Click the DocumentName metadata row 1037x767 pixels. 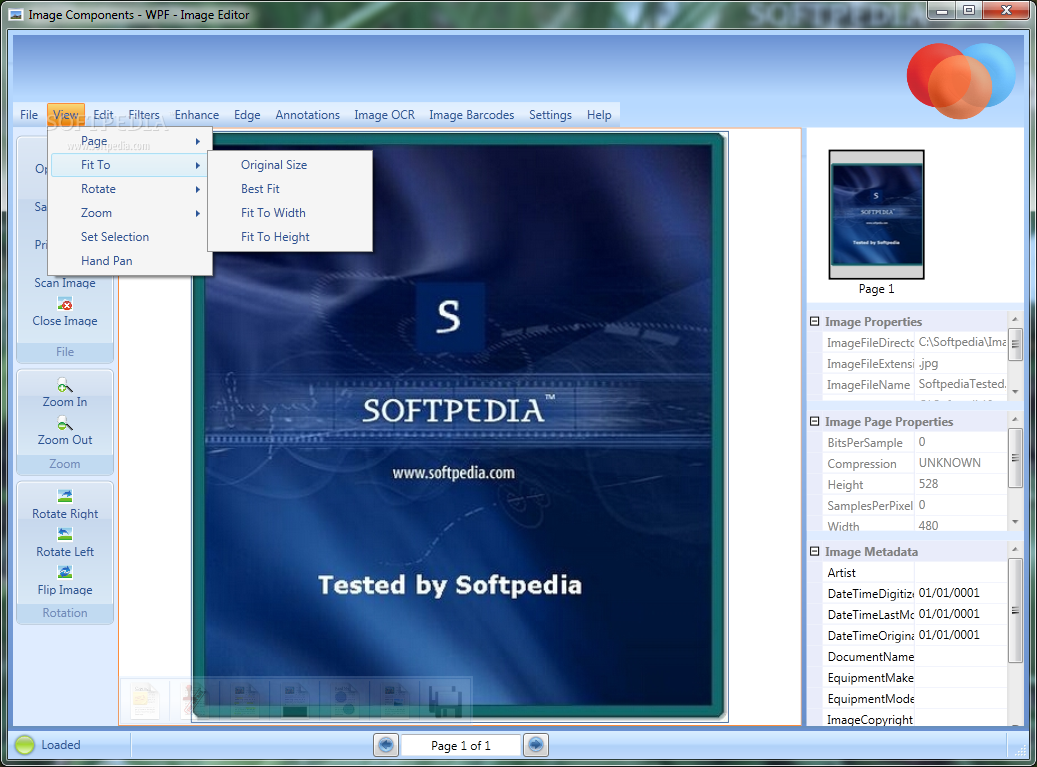(915, 657)
